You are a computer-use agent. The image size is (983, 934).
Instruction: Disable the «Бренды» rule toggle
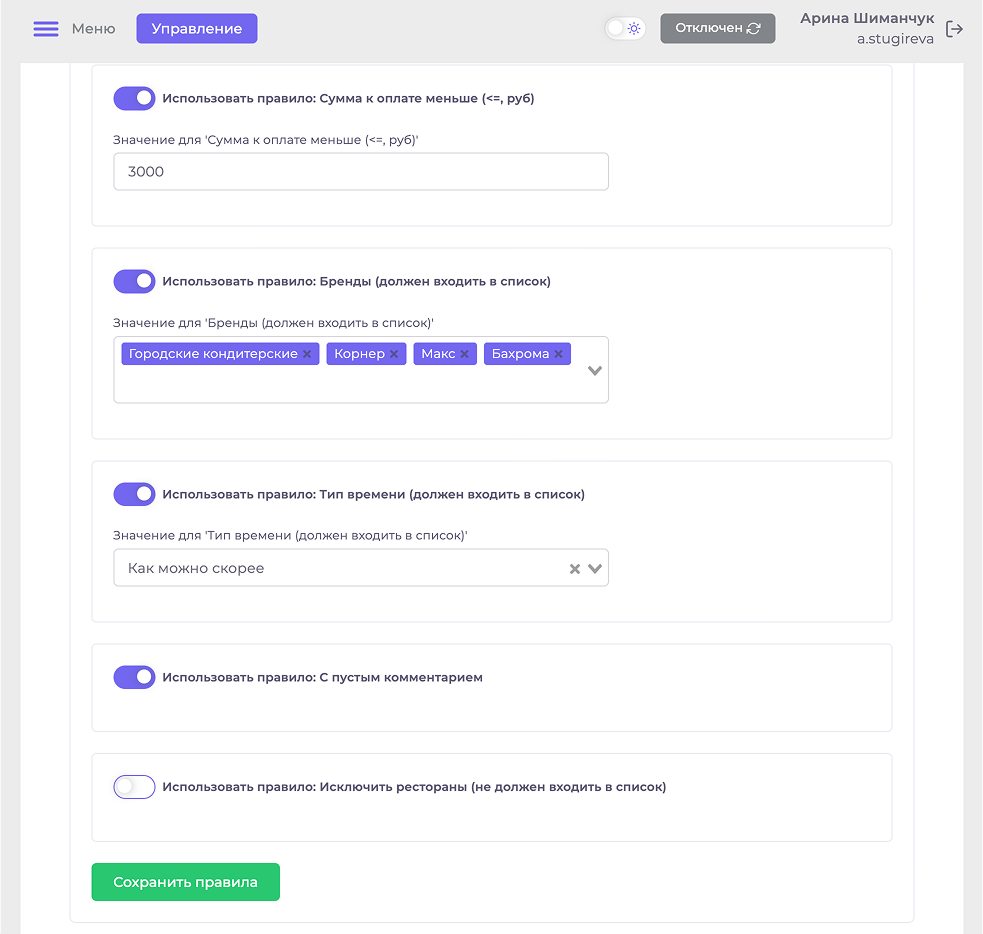point(134,281)
